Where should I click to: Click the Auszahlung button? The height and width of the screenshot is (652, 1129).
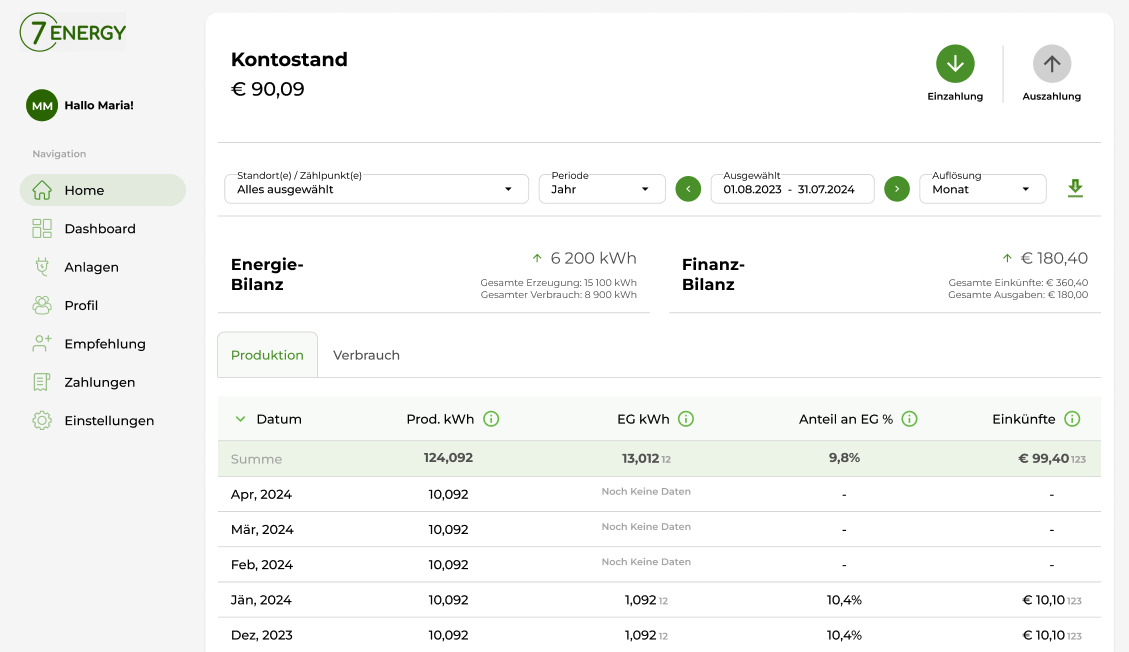1051,64
